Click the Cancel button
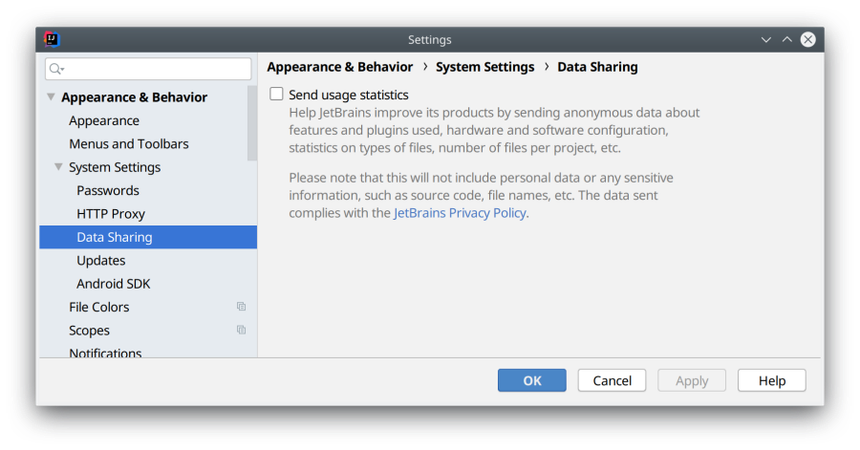The image size is (860, 450). coord(611,380)
